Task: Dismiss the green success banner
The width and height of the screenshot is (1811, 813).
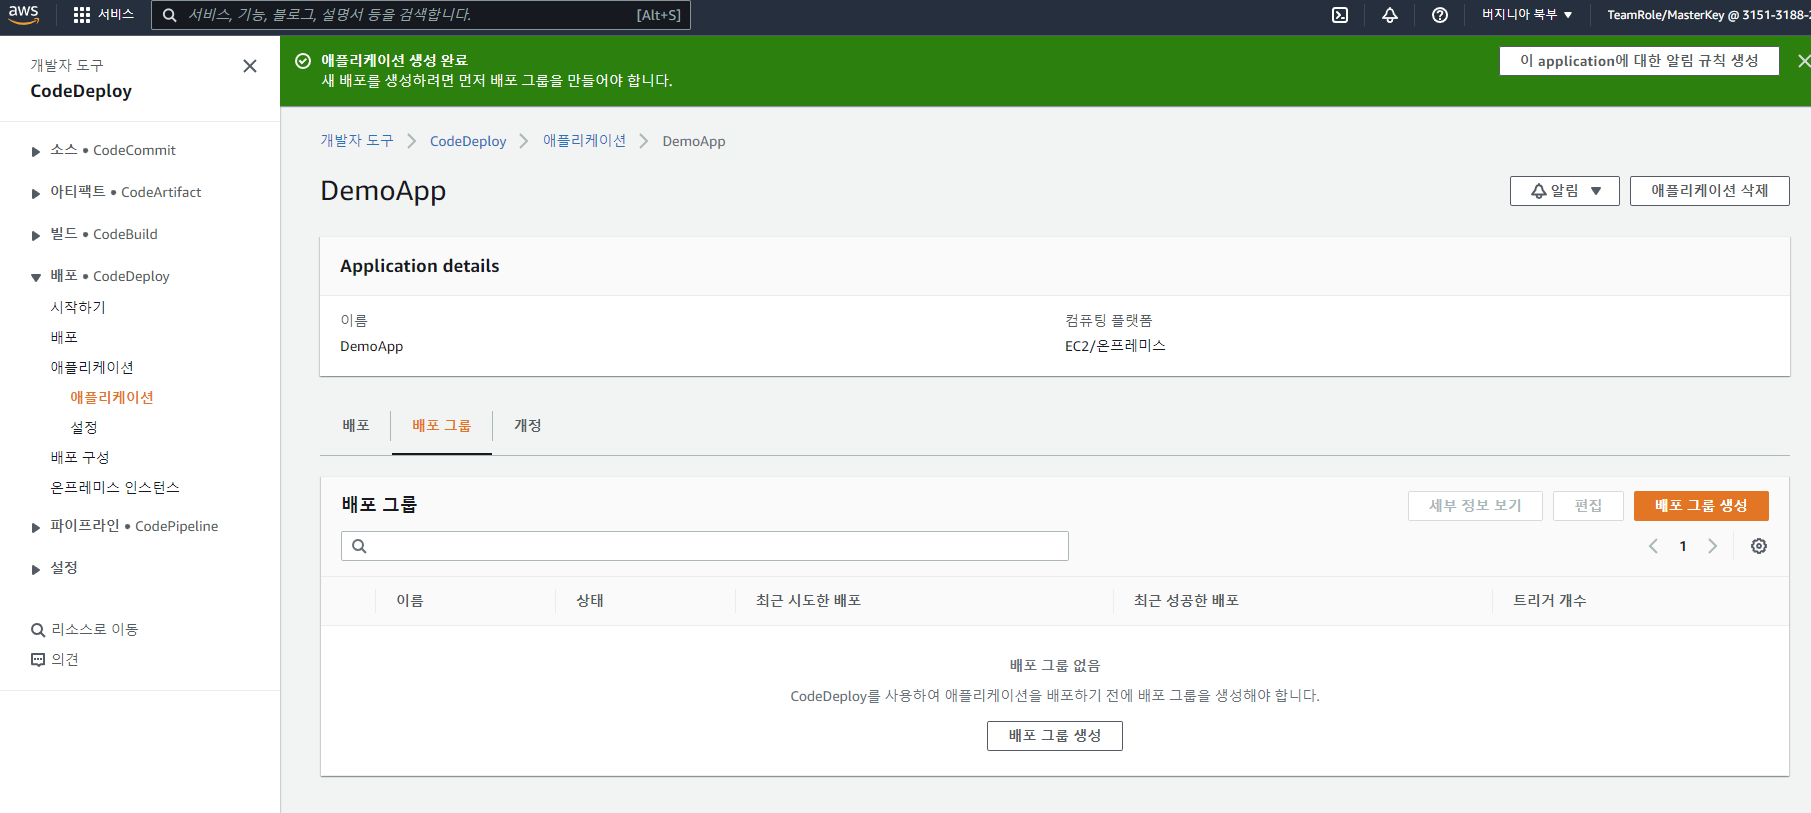Action: [1803, 61]
